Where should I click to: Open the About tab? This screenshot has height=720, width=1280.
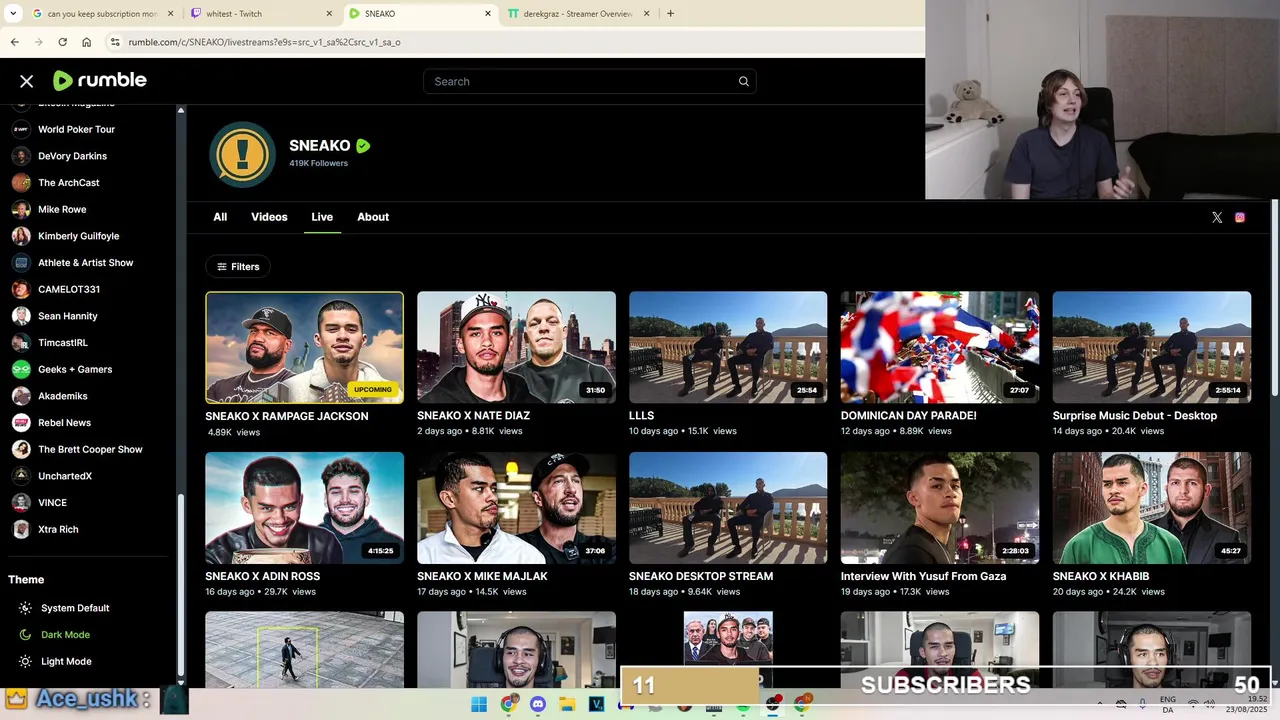point(373,217)
